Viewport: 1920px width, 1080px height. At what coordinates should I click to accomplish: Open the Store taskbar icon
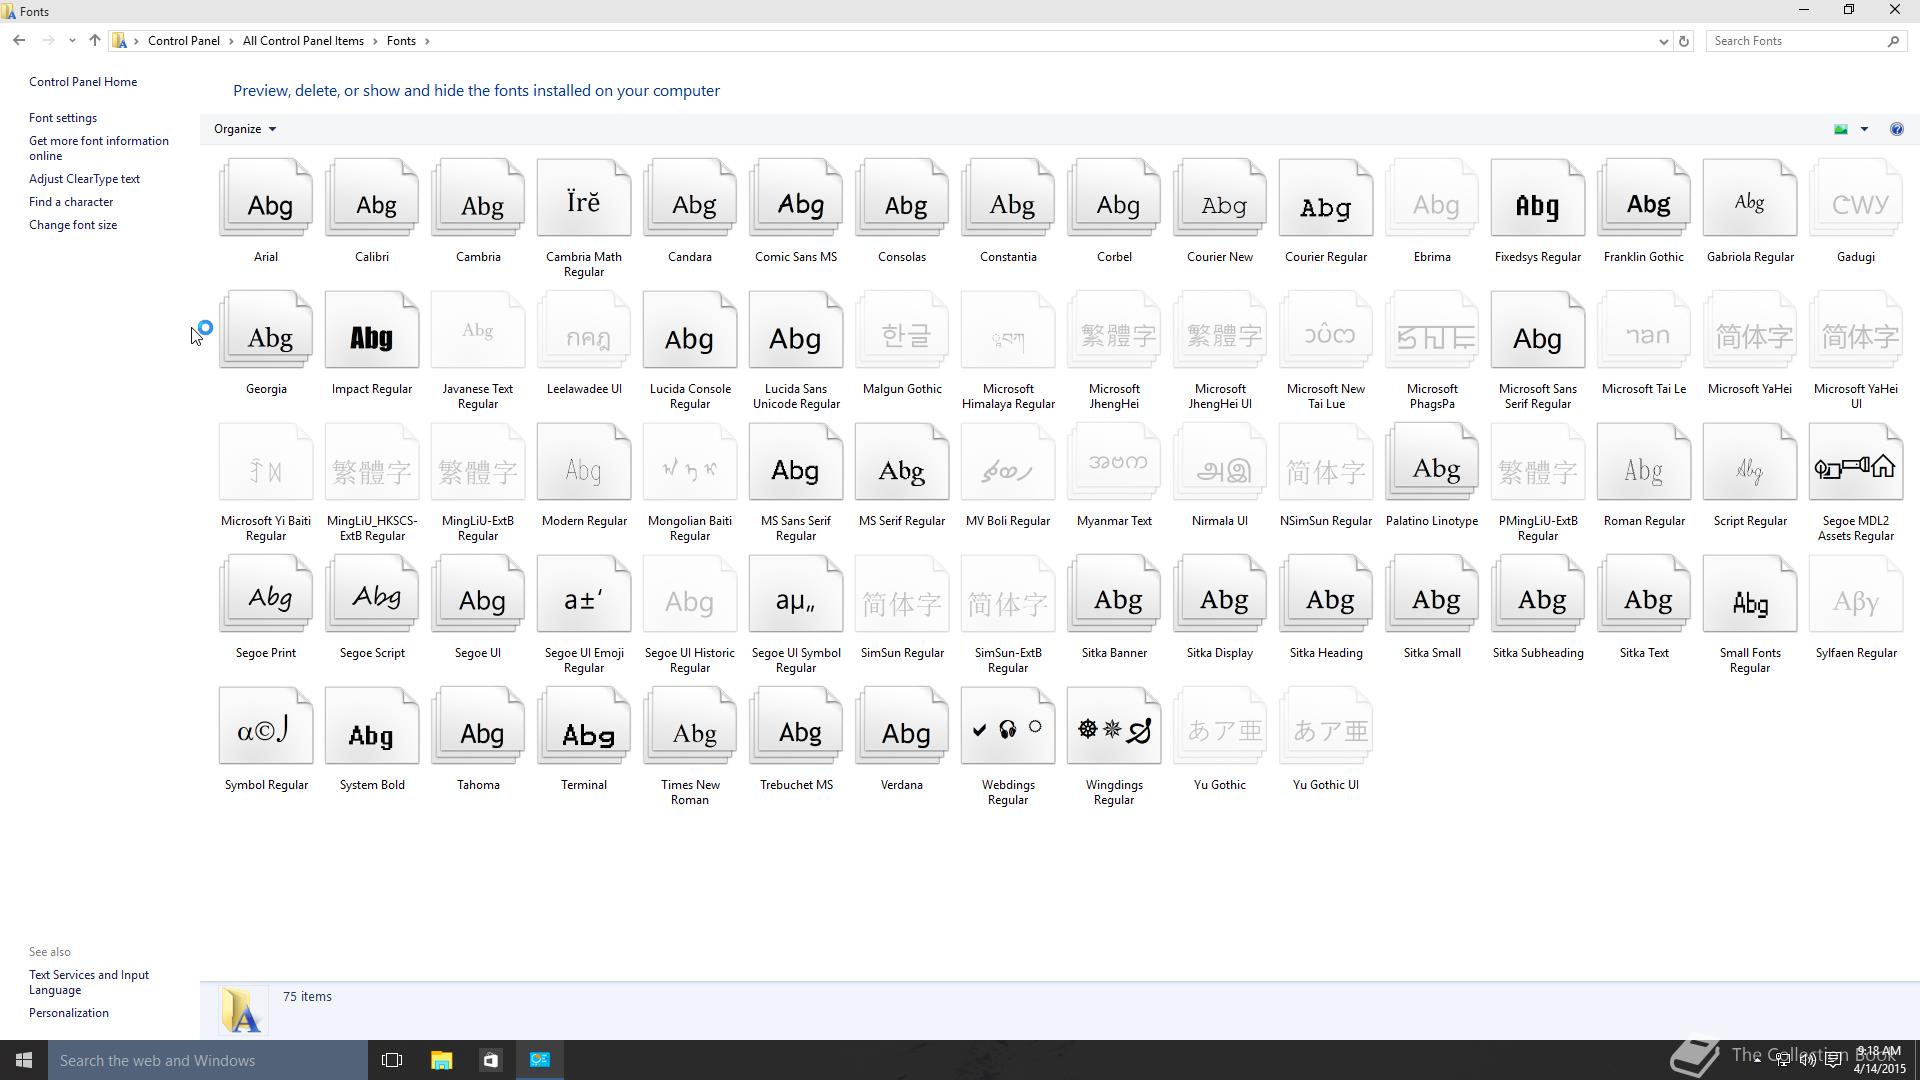490,1060
